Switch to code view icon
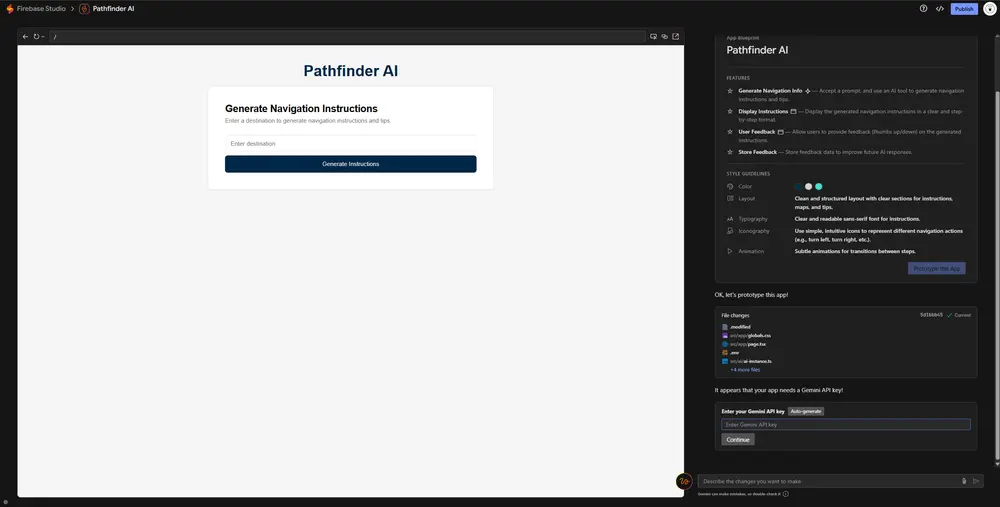 [939, 9]
